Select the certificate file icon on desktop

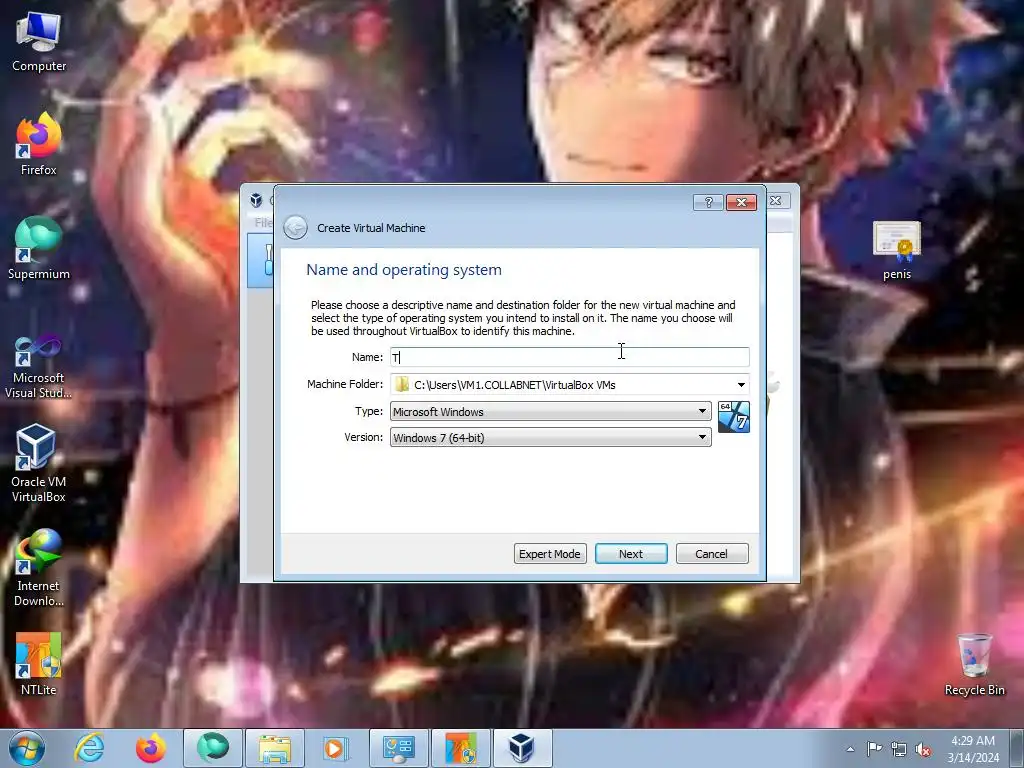pyautogui.click(x=897, y=251)
